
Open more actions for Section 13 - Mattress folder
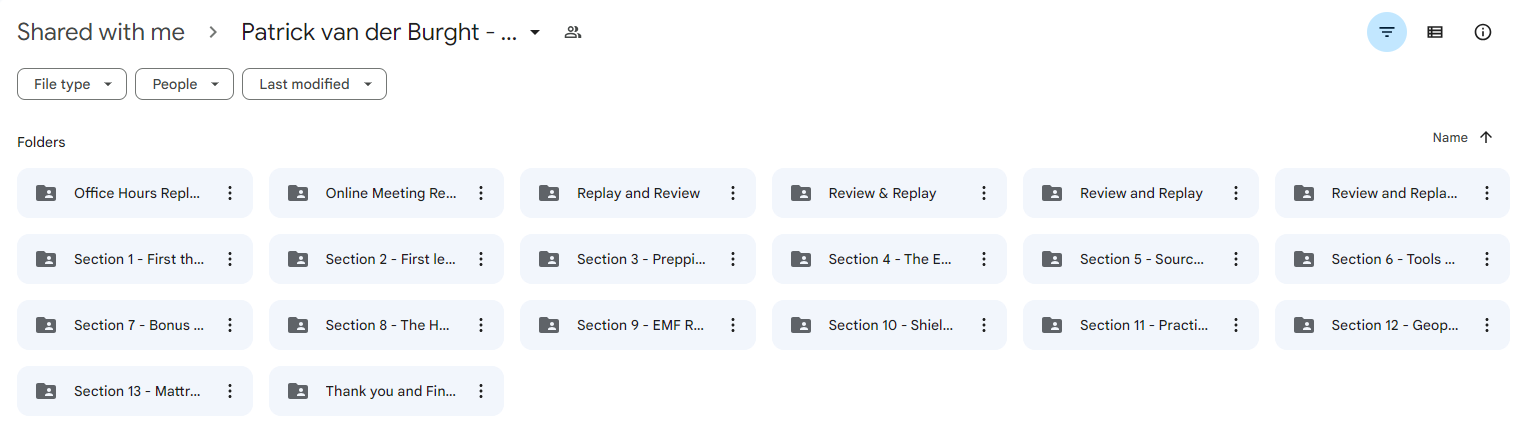click(230, 391)
